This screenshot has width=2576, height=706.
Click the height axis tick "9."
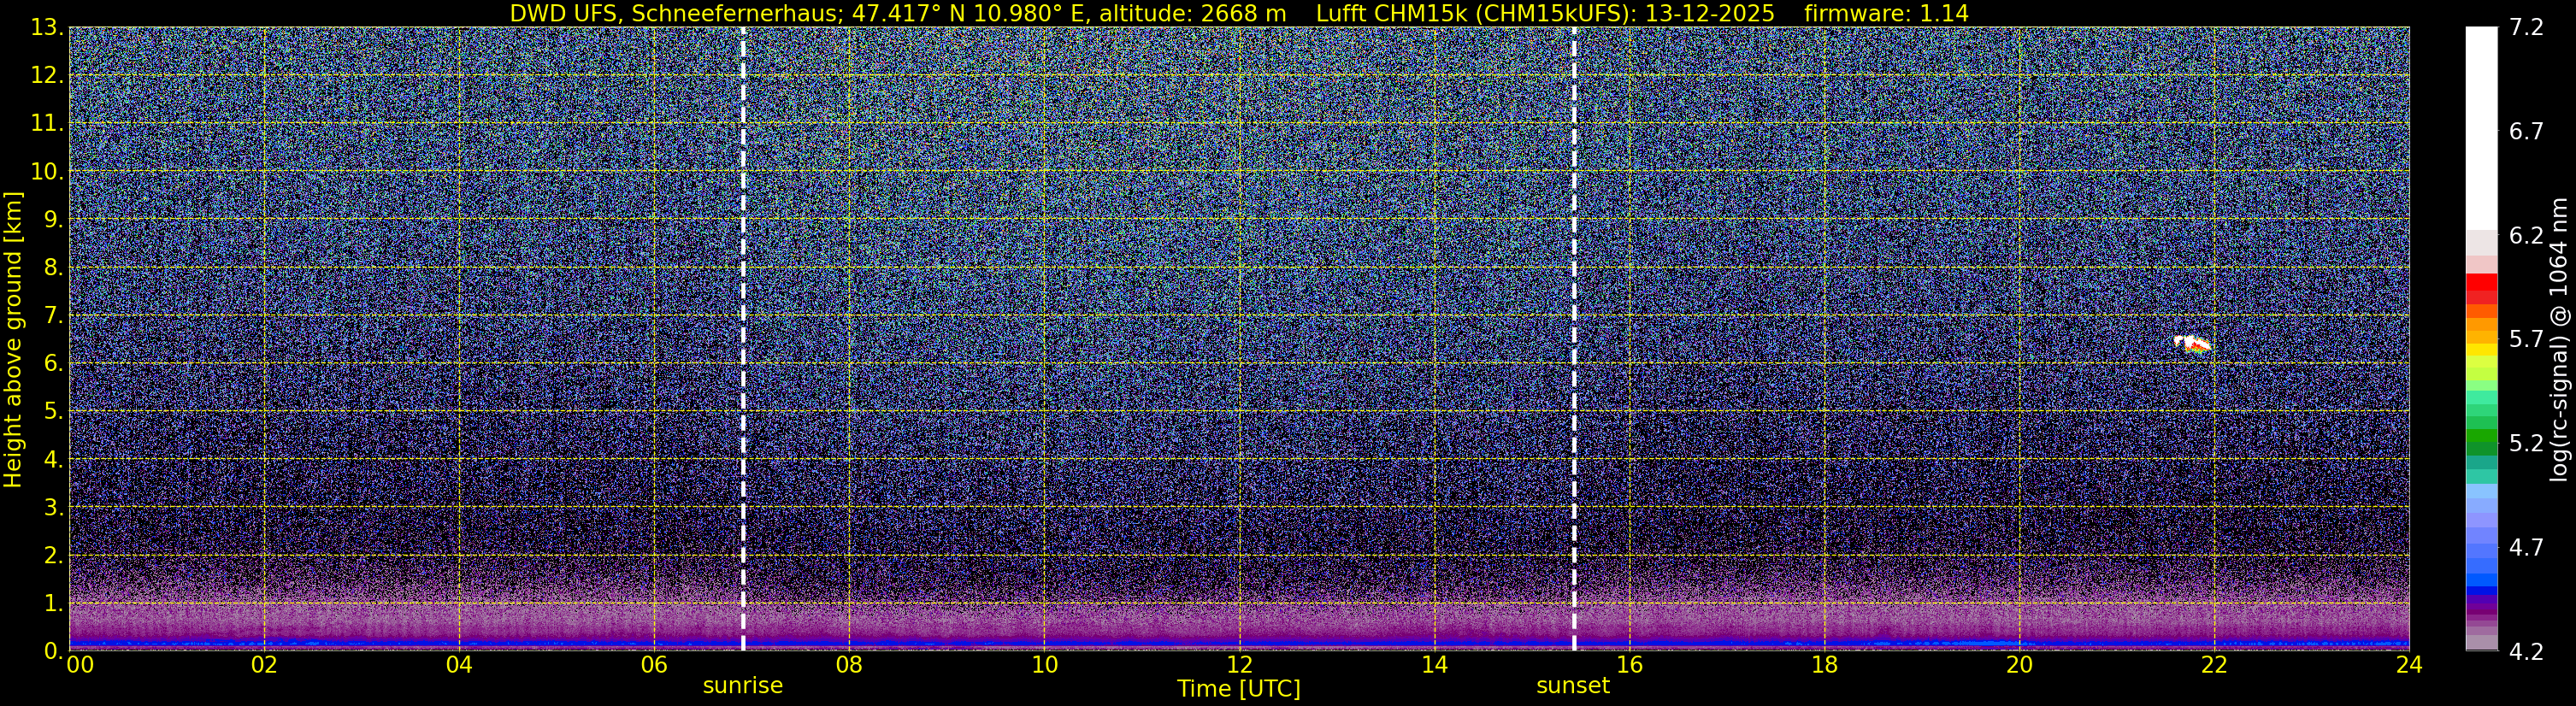(54, 220)
